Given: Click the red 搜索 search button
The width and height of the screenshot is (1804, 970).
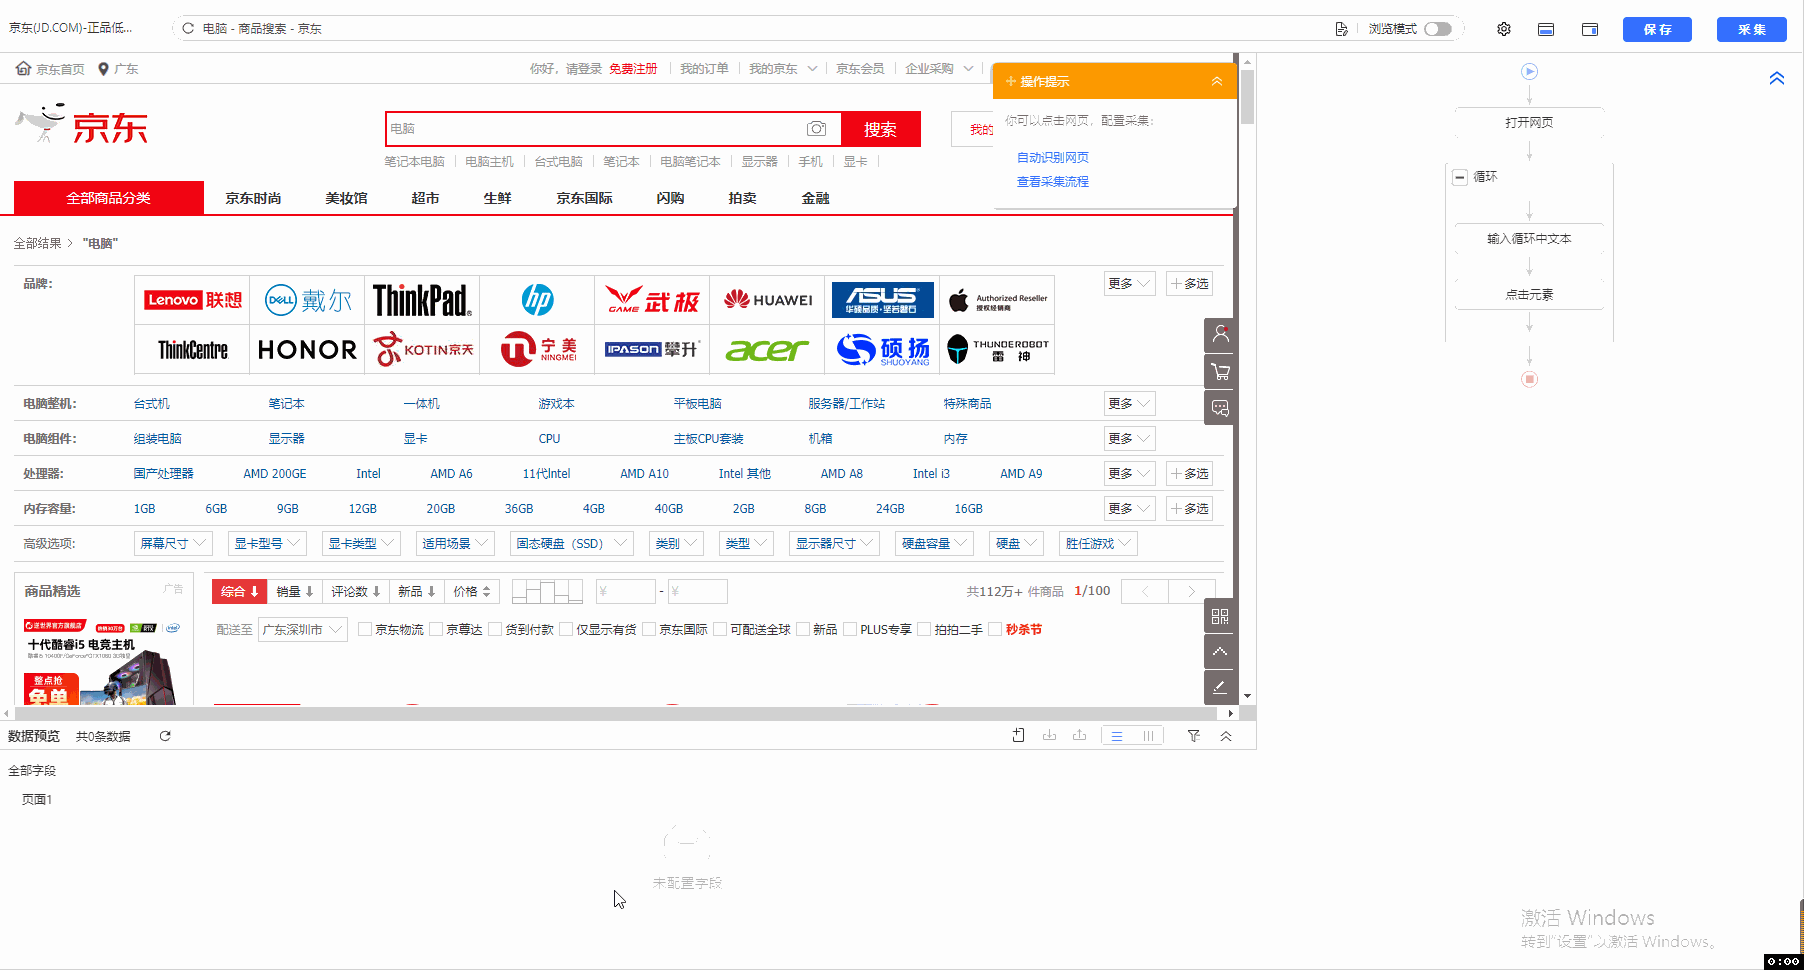Looking at the screenshot, I should pyautogui.click(x=880, y=129).
